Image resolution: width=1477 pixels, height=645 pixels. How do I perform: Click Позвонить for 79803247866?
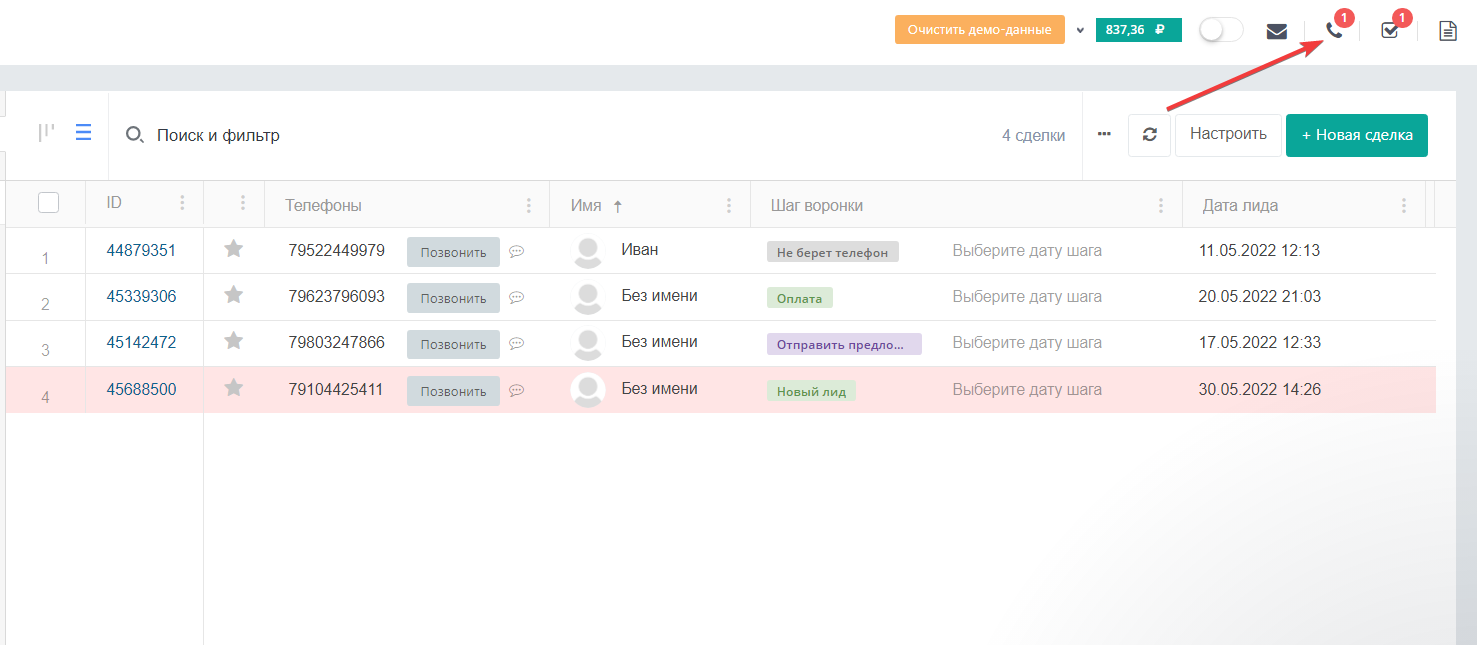click(453, 344)
